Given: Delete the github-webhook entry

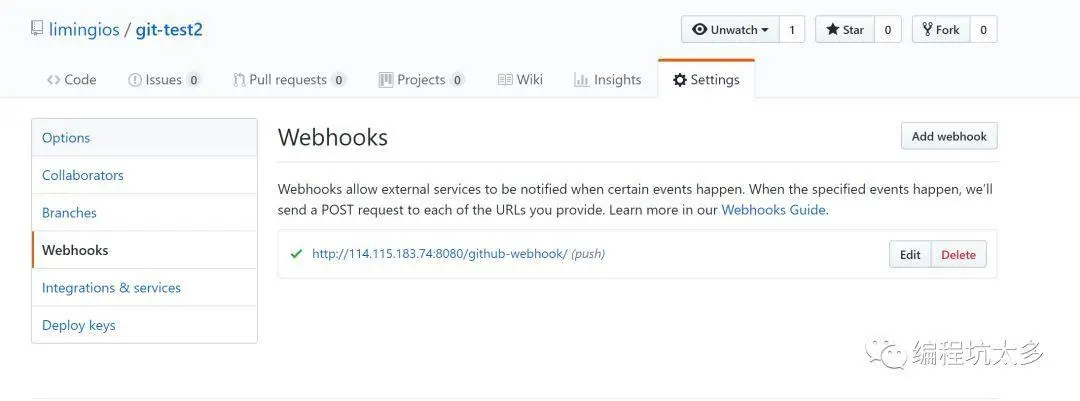Looking at the screenshot, I should tap(958, 255).
